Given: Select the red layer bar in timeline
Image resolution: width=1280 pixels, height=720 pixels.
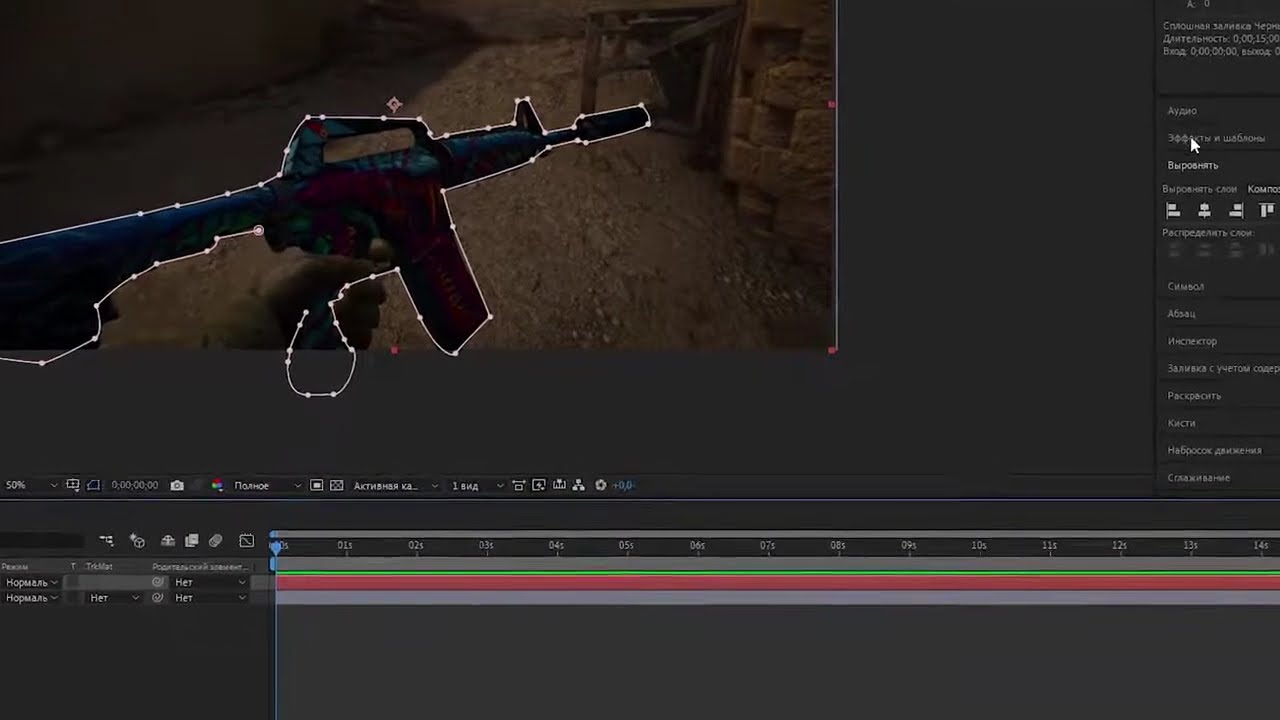Looking at the screenshot, I should 777,582.
